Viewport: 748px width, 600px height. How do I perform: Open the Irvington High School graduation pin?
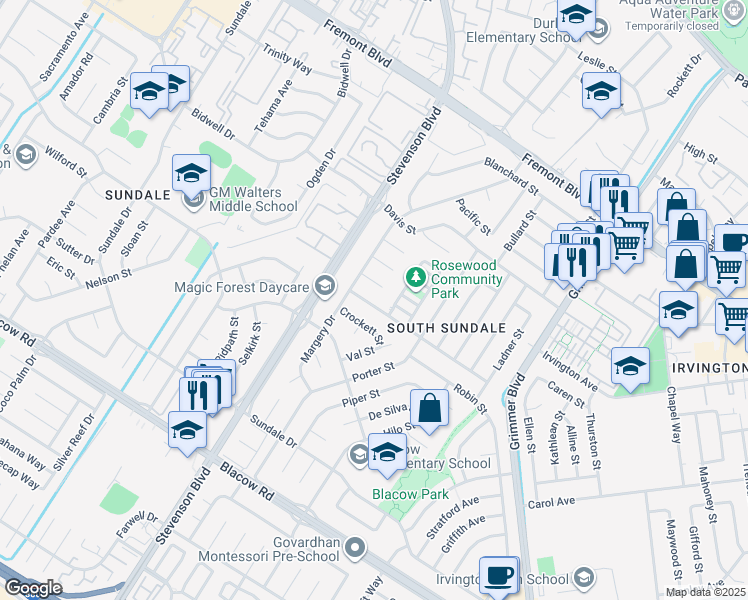tap(584, 577)
